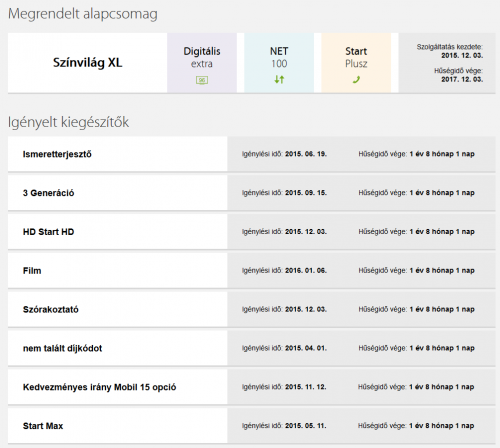The height and width of the screenshot is (448, 500).
Task: Select the Szórakoztató row
Action: (252, 309)
